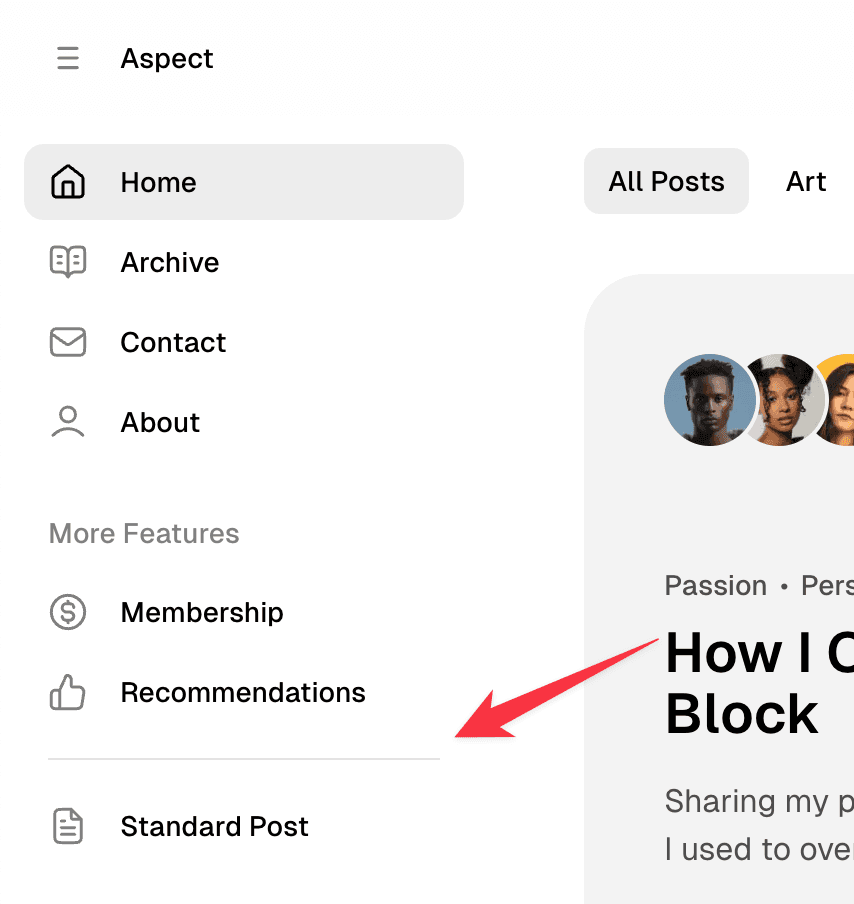Click the Aspect site title
854x904 pixels.
(166, 58)
